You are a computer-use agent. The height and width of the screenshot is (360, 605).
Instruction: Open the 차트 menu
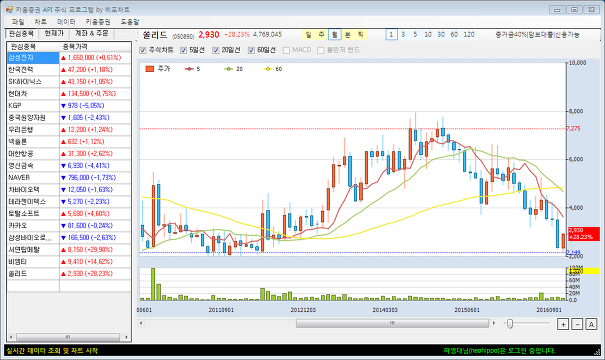(x=41, y=22)
